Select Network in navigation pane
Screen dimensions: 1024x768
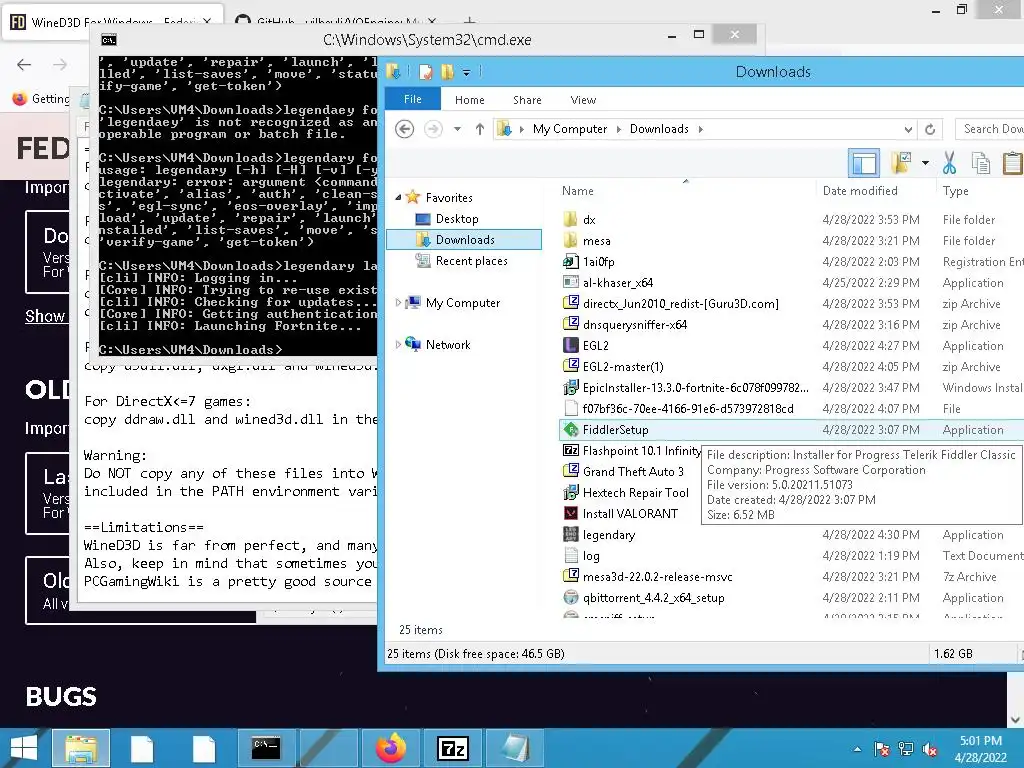447,344
